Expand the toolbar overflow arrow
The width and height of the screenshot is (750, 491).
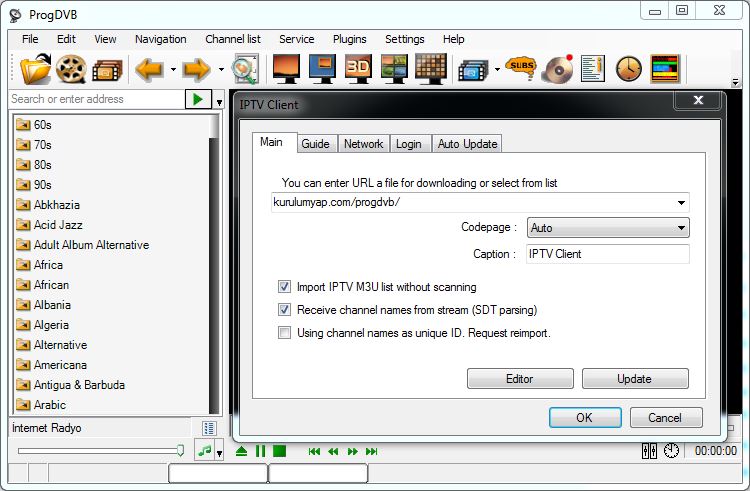pos(735,82)
